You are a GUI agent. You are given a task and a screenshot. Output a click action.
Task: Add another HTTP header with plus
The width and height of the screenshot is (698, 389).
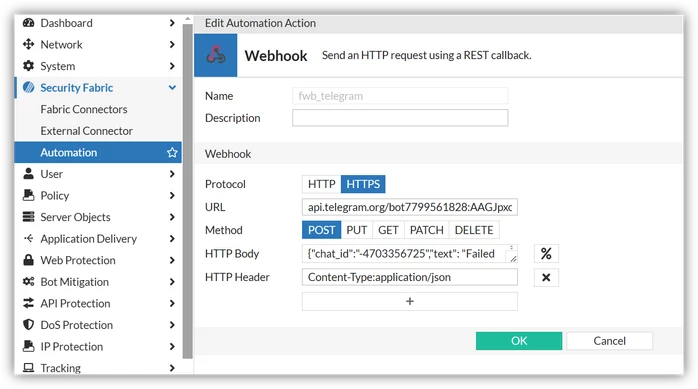[x=410, y=301]
